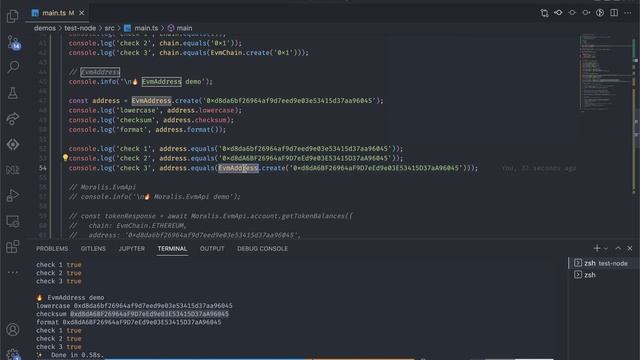Click main.ts in the breadcrumb path

[x=141, y=28]
